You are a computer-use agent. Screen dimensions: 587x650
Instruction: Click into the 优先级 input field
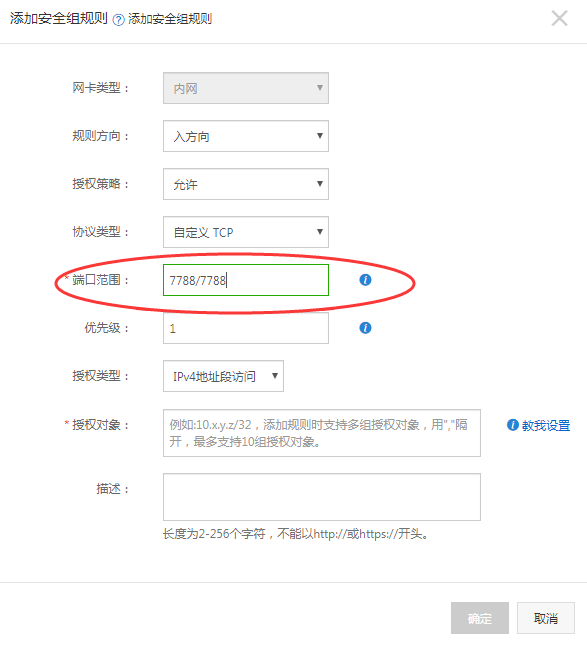tap(246, 328)
